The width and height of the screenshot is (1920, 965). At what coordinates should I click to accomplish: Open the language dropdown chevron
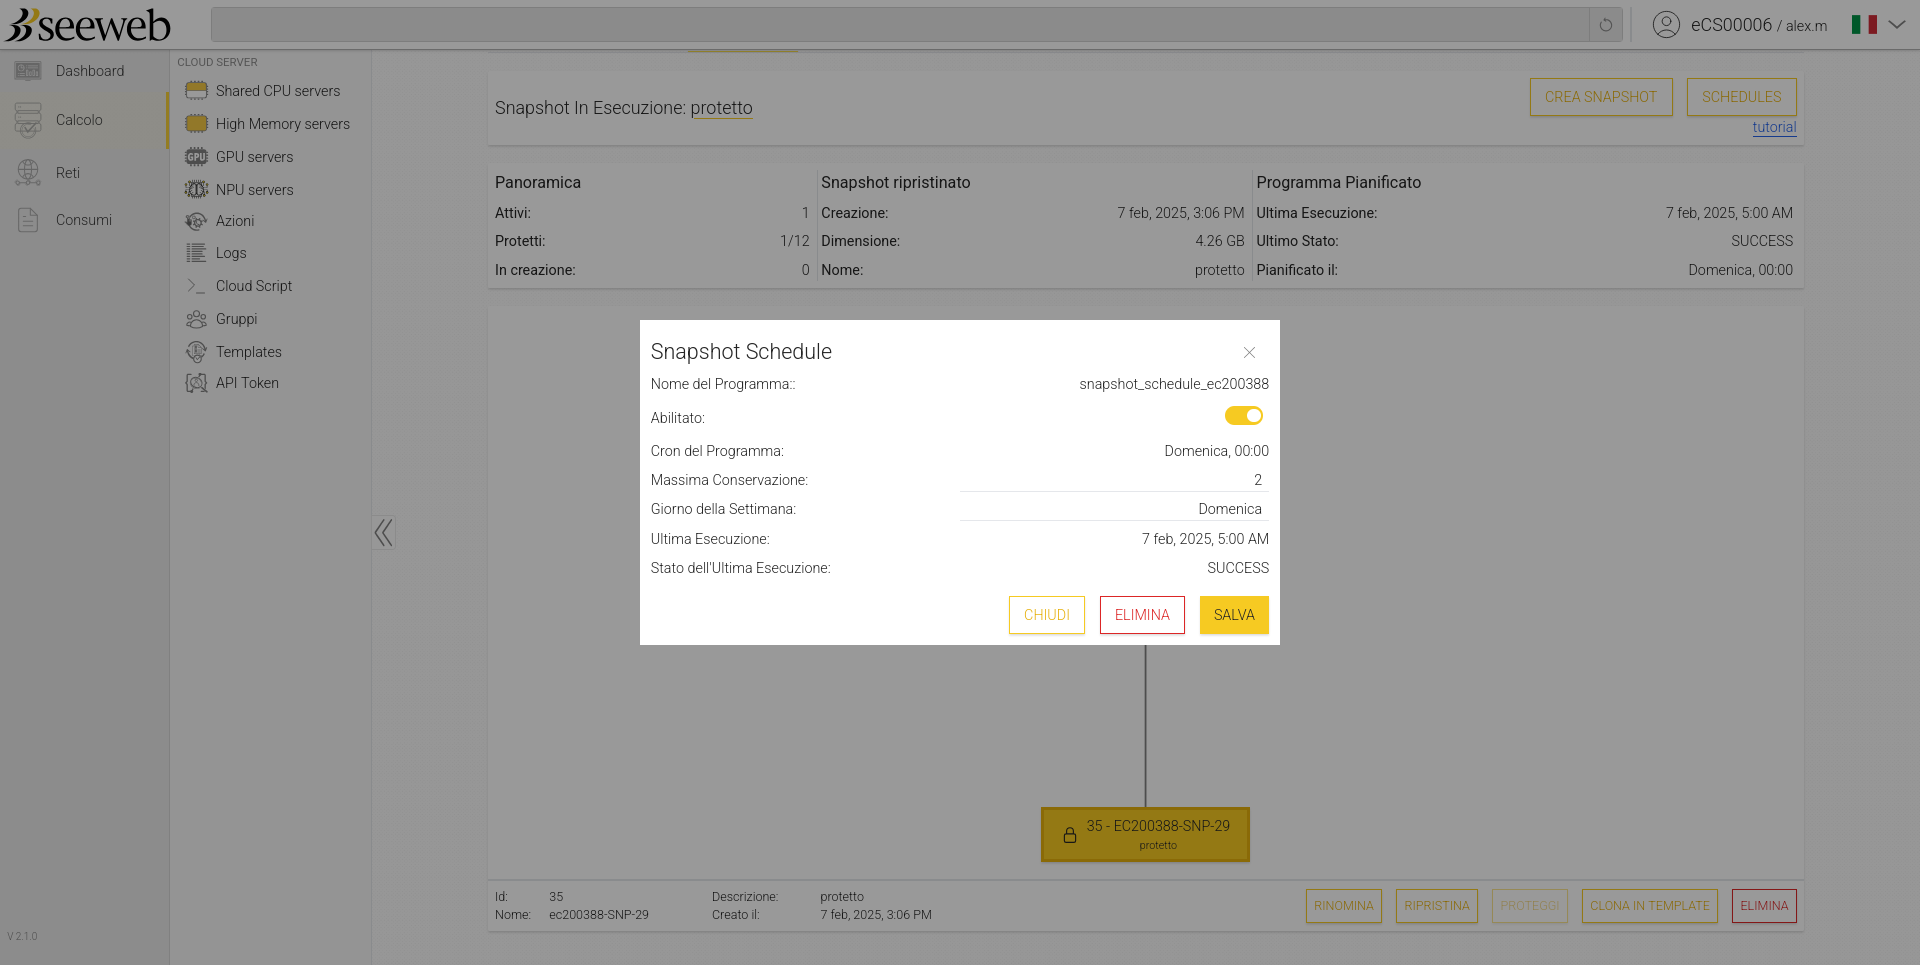(1897, 25)
